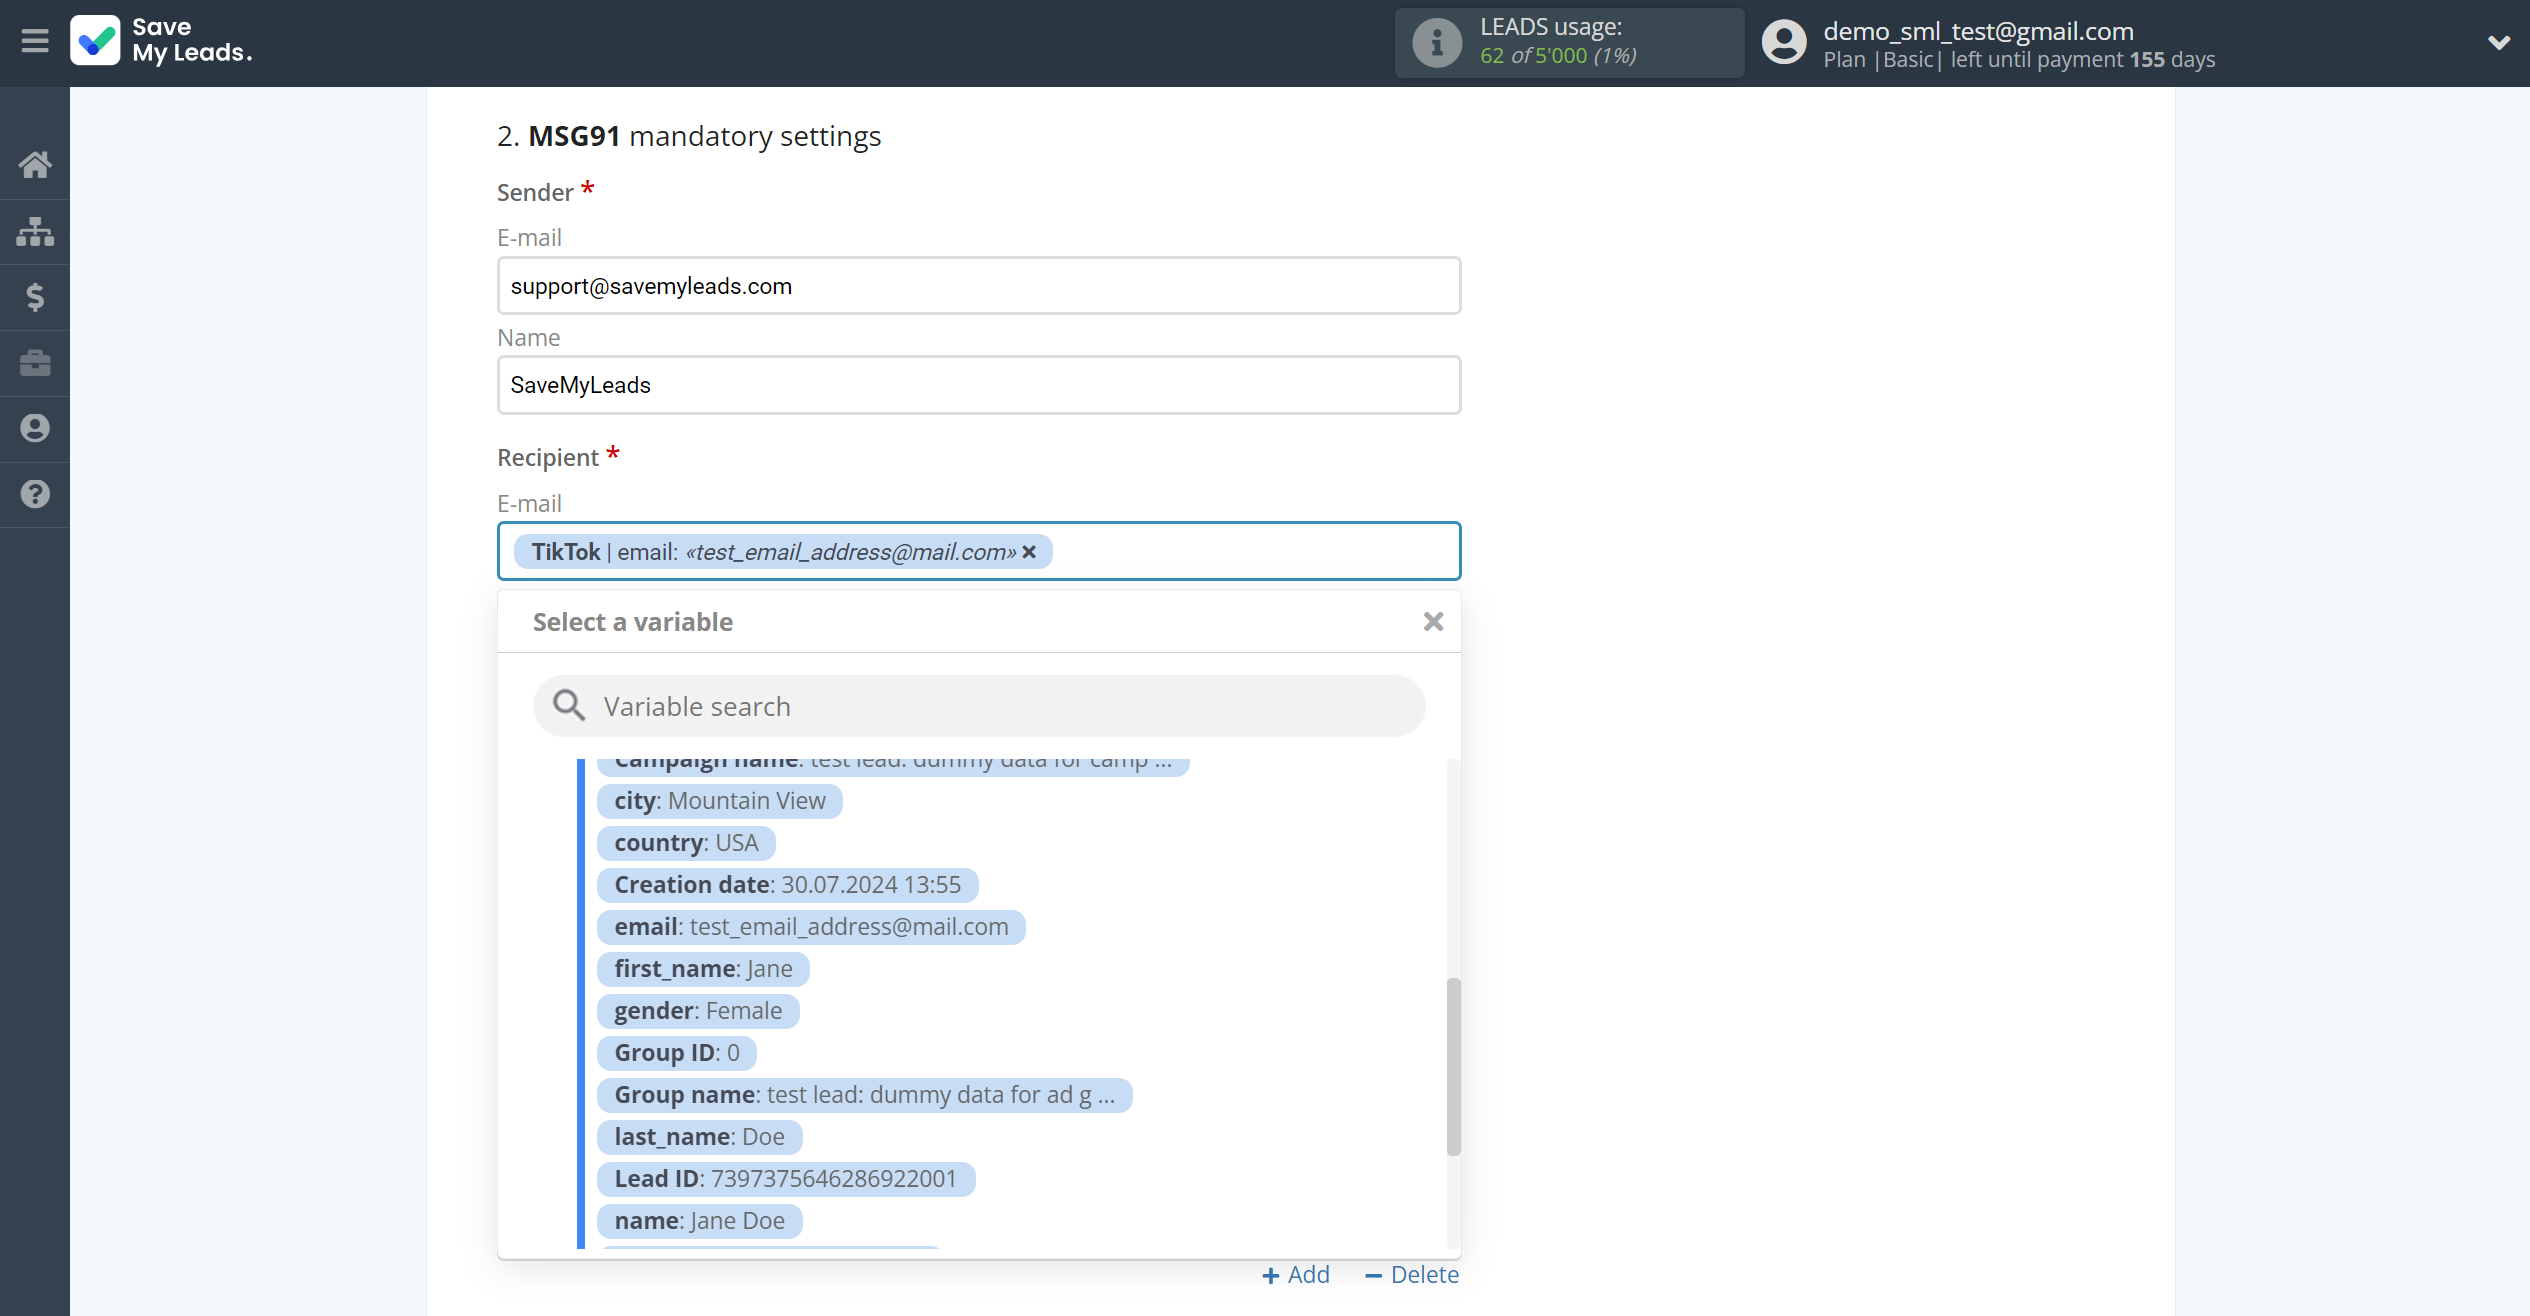The width and height of the screenshot is (2530, 1316).
Task: Edit the Sender E-mail field
Action: pos(979,286)
